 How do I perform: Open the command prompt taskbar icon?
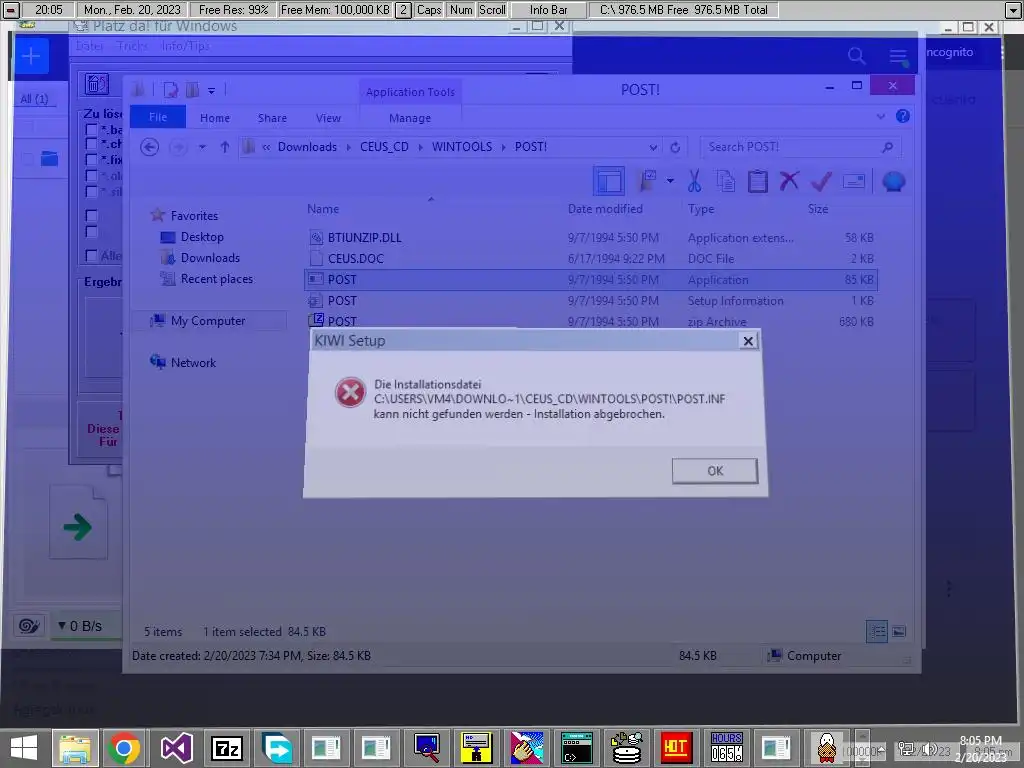click(x=577, y=748)
